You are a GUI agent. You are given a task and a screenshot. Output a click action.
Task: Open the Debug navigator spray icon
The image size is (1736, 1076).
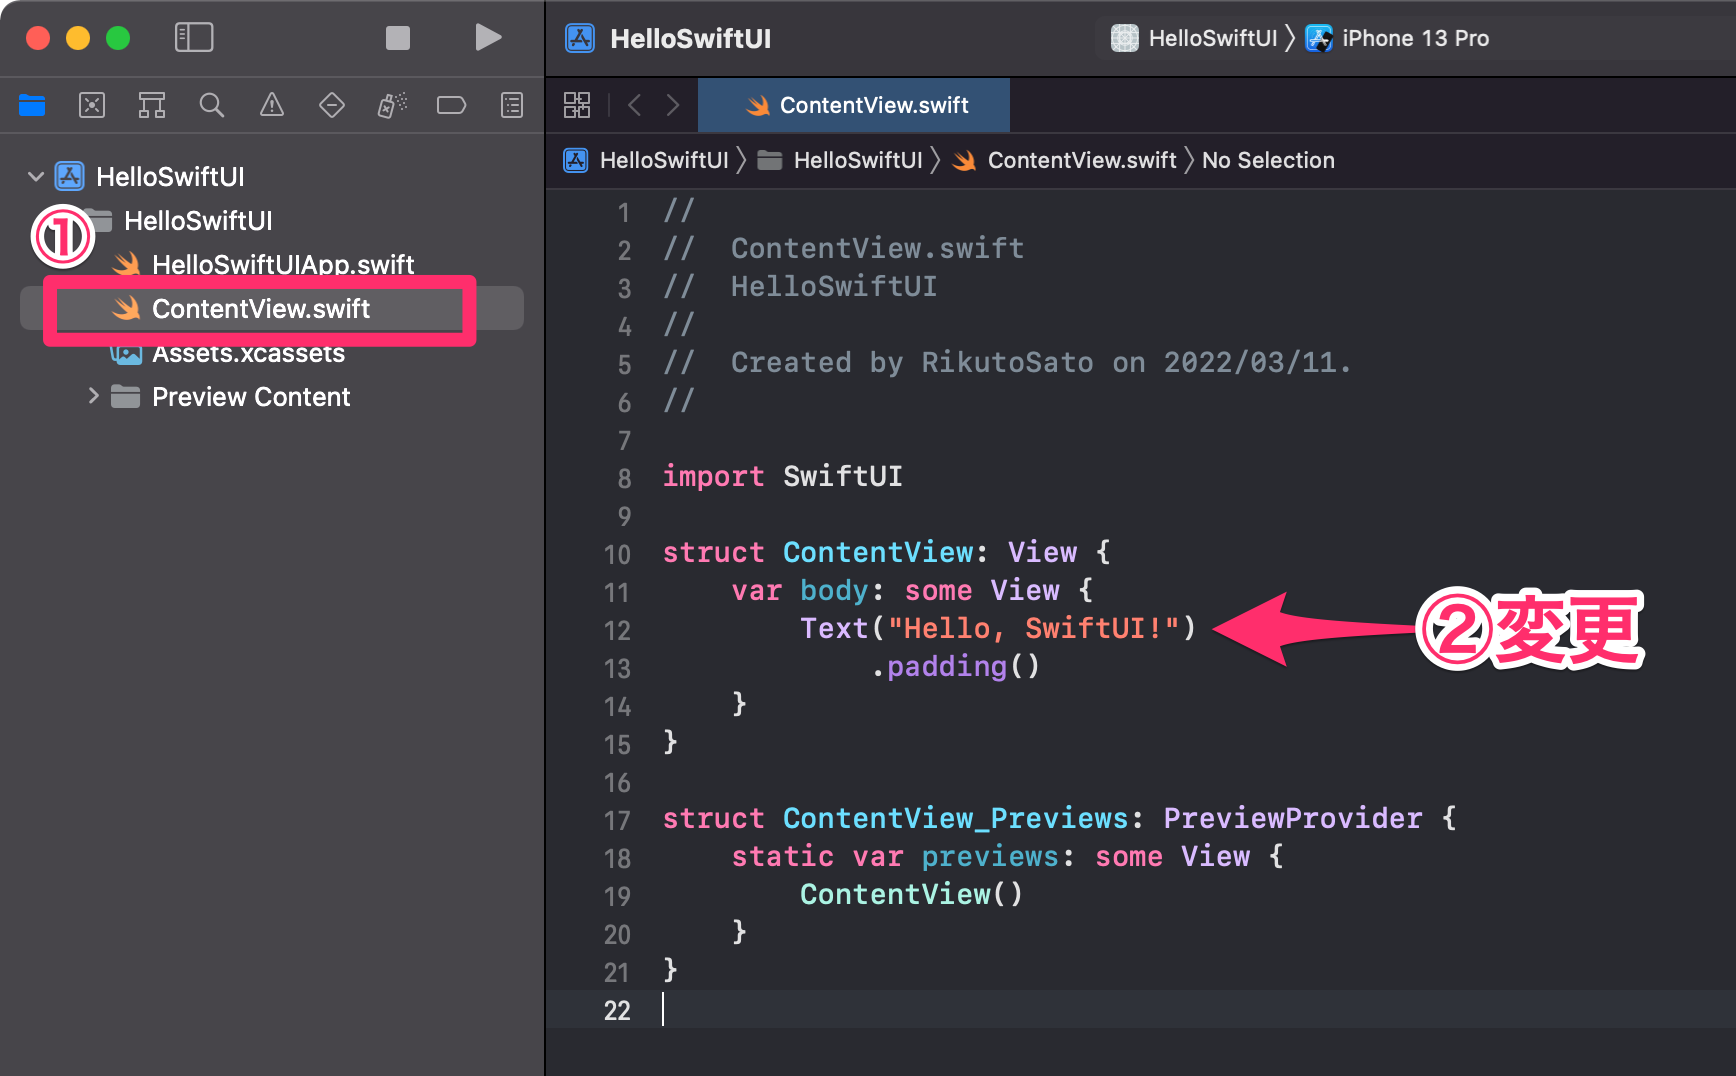coord(391,105)
